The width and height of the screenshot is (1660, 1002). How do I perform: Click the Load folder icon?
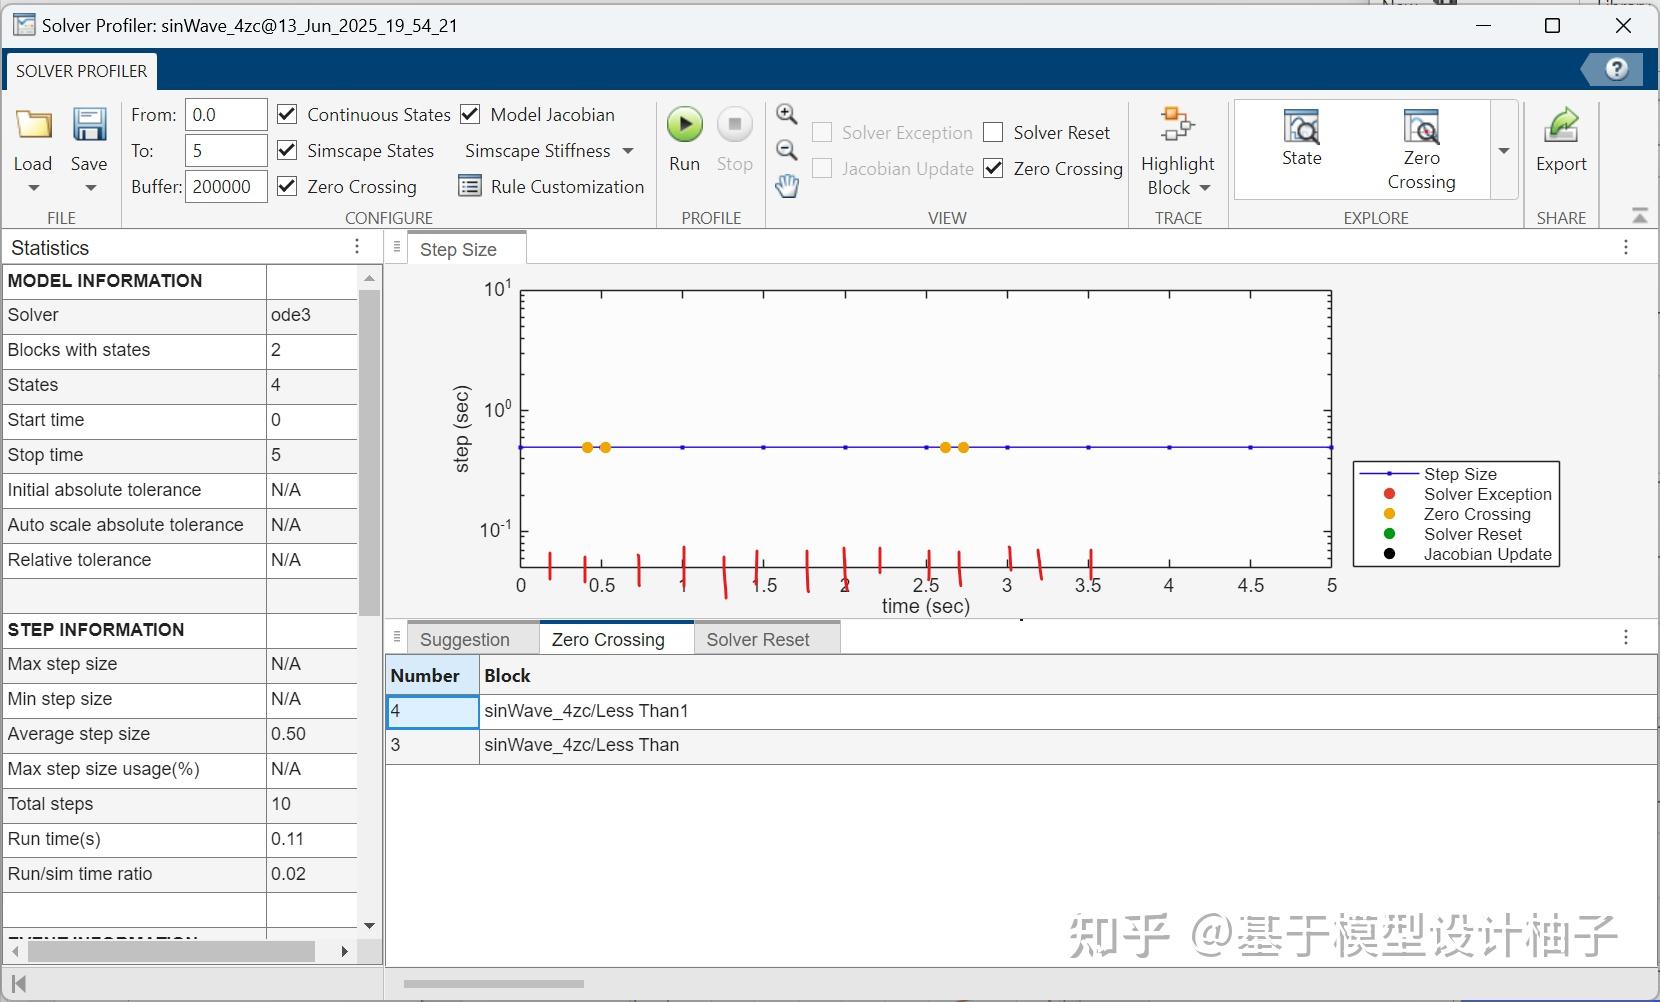point(33,125)
